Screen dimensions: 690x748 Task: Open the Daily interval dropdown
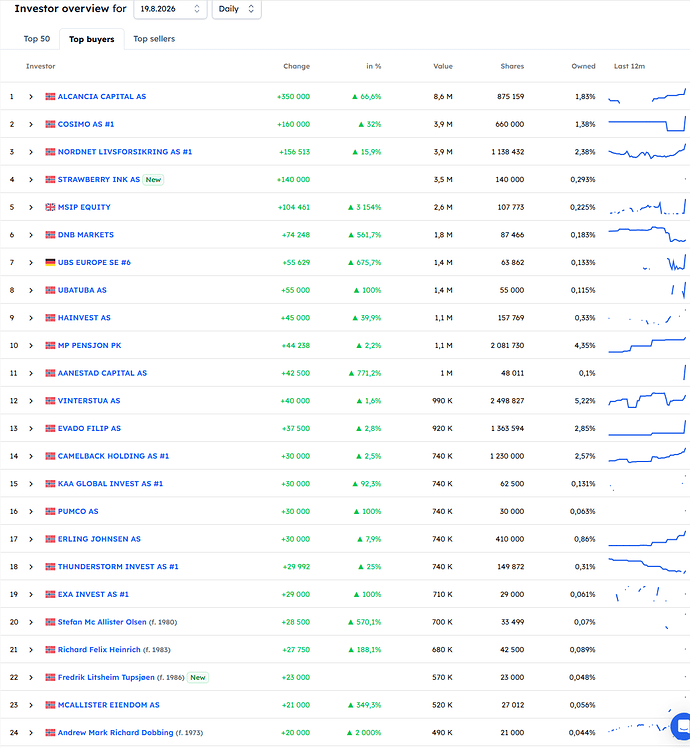(236, 9)
